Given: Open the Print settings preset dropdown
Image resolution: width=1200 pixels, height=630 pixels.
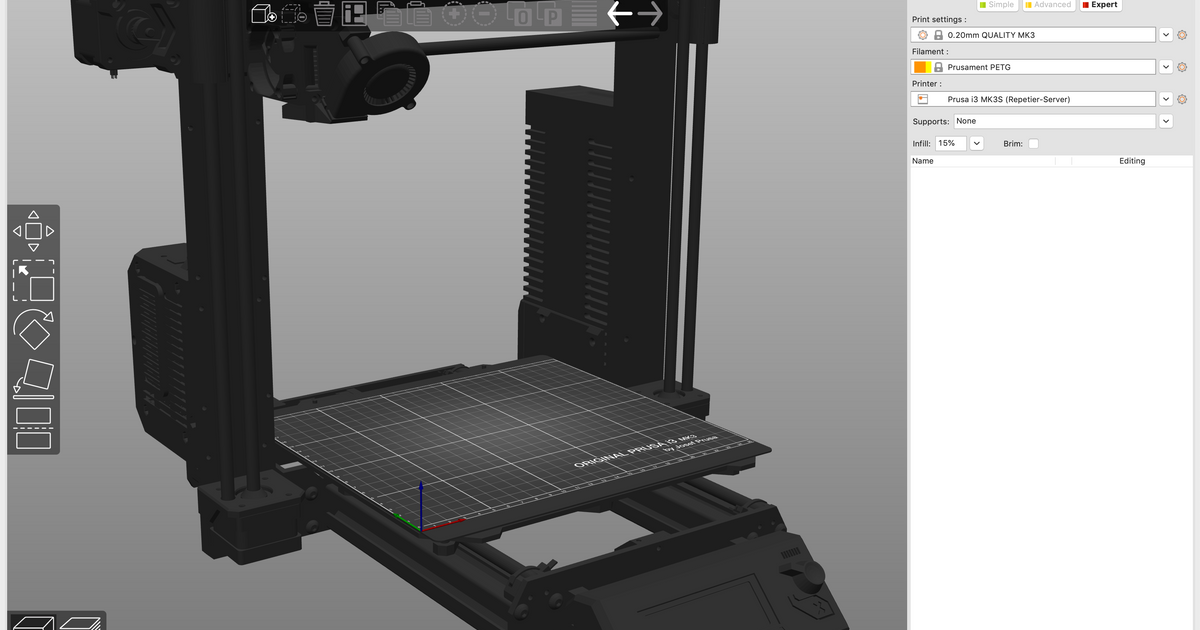Looking at the screenshot, I should click(1165, 35).
